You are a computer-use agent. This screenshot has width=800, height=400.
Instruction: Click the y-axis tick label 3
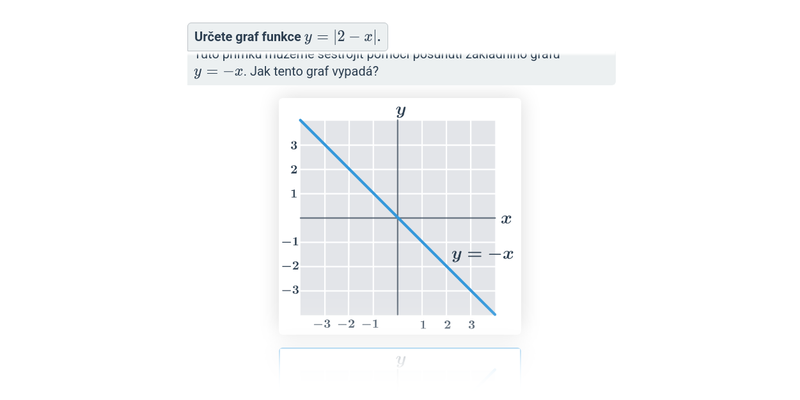pos(294,145)
